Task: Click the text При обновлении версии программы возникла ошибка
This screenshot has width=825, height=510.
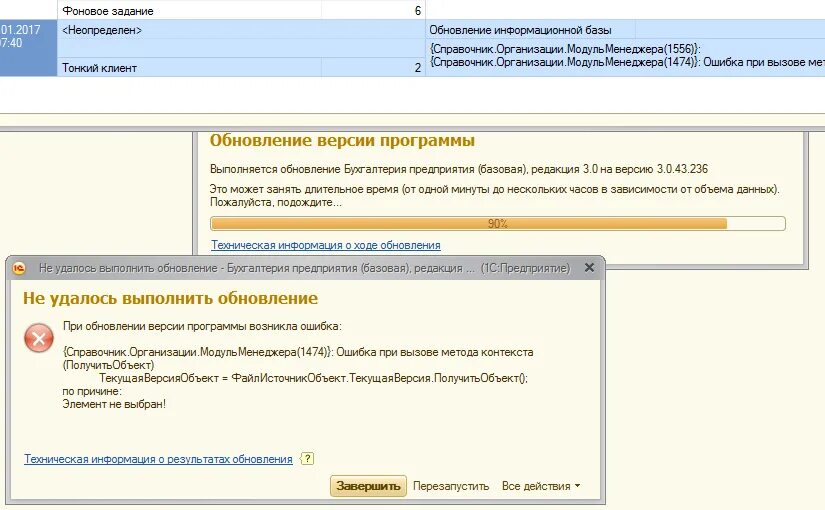Action: (x=202, y=326)
